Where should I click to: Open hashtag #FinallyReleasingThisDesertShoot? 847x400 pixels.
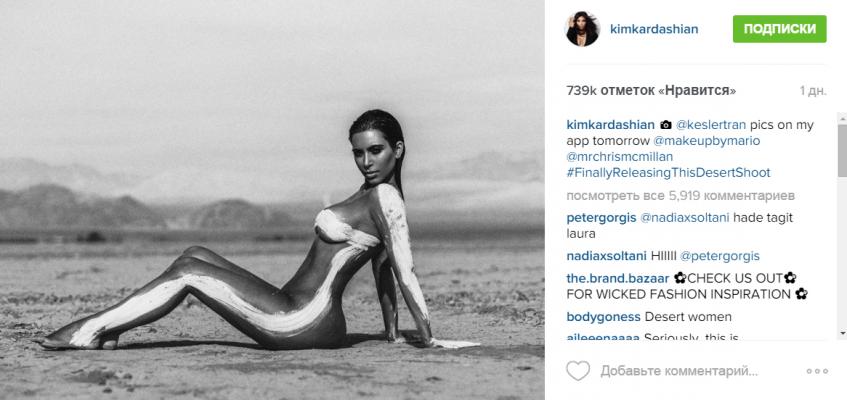pyautogui.click(x=668, y=173)
